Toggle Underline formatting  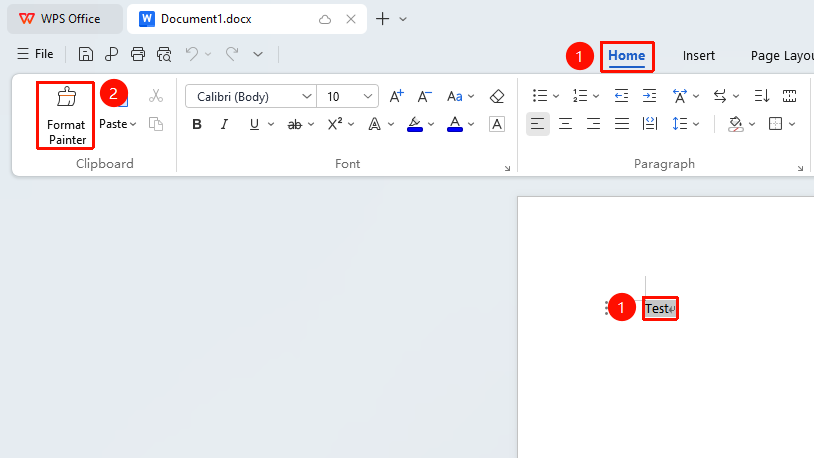coord(254,124)
